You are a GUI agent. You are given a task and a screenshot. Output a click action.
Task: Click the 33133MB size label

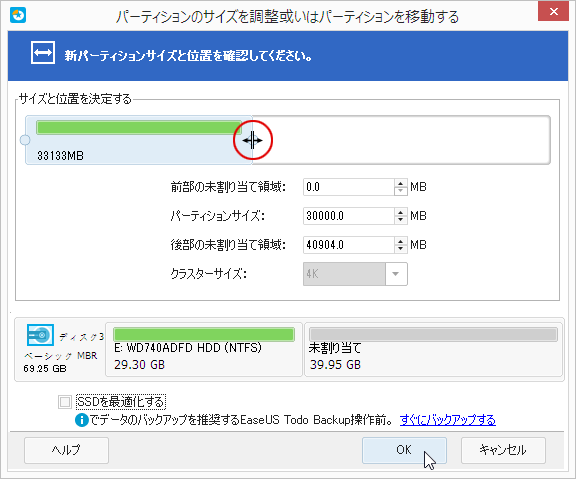[60, 156]
